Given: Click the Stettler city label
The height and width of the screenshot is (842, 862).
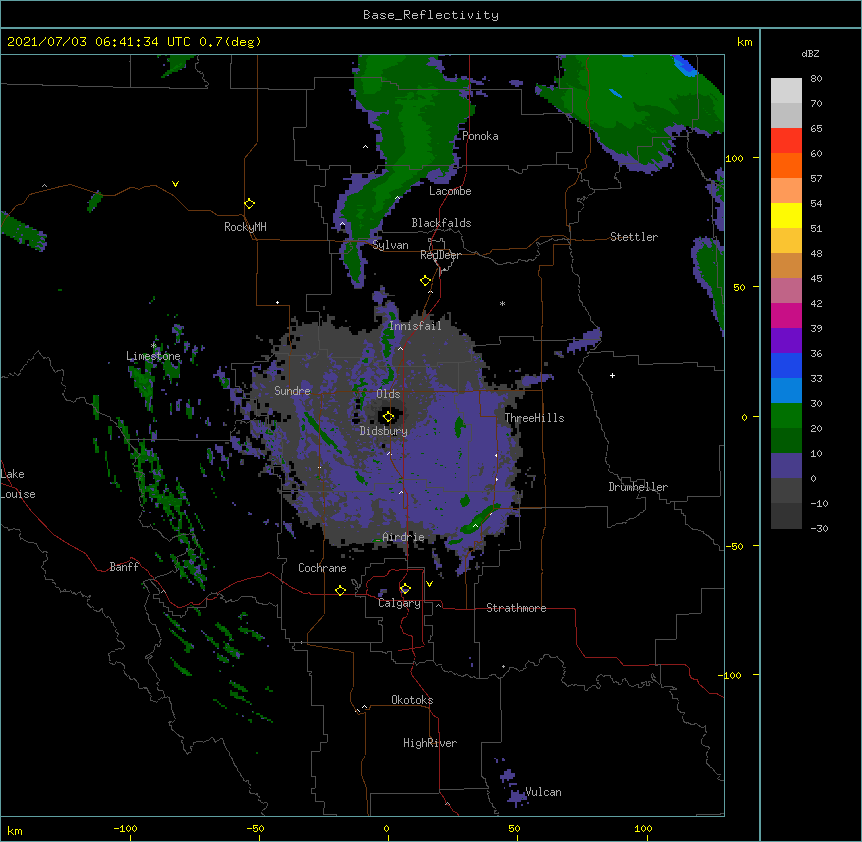Looking at the screenshot, I should 634,237.
